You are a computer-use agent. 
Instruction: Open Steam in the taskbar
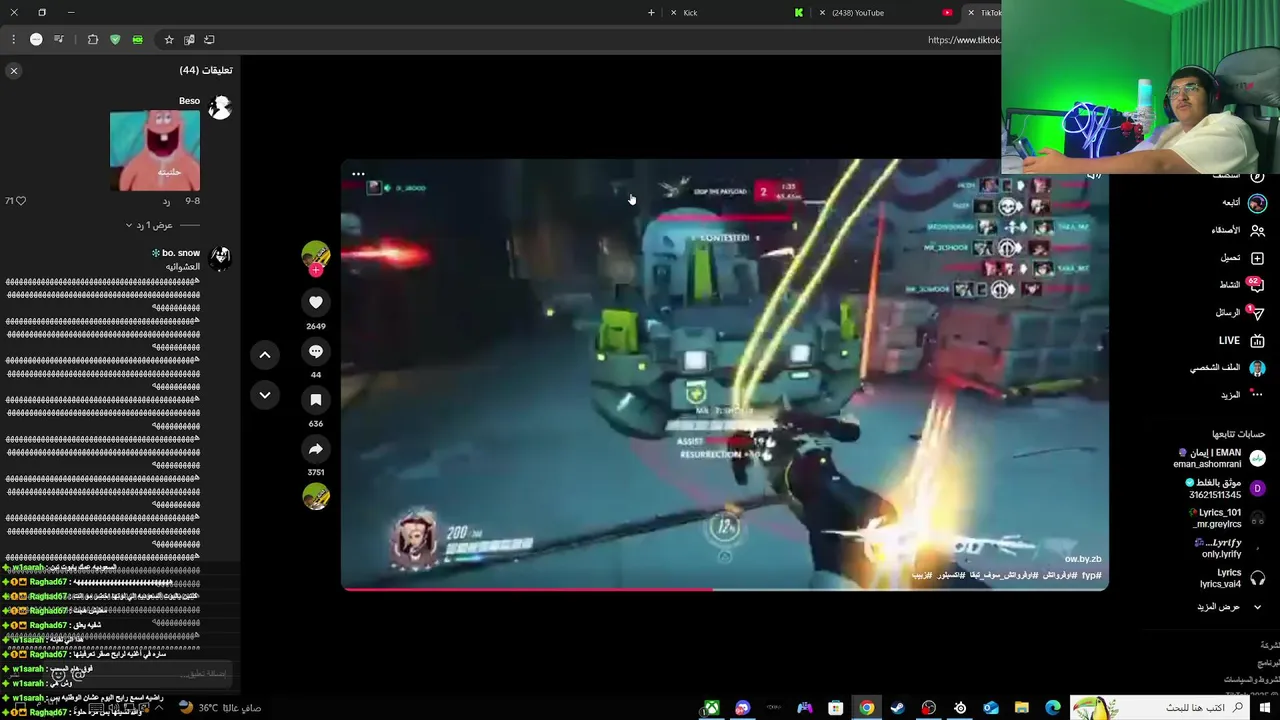pyautogui.click(x=897, y=708)
